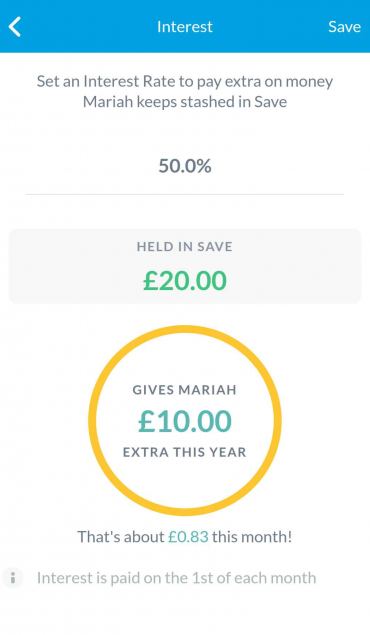Tap "Mariah keeps stashed in Save" text
Image resolution: width=370 pixels, height=635 pixels.
(185, 102)
